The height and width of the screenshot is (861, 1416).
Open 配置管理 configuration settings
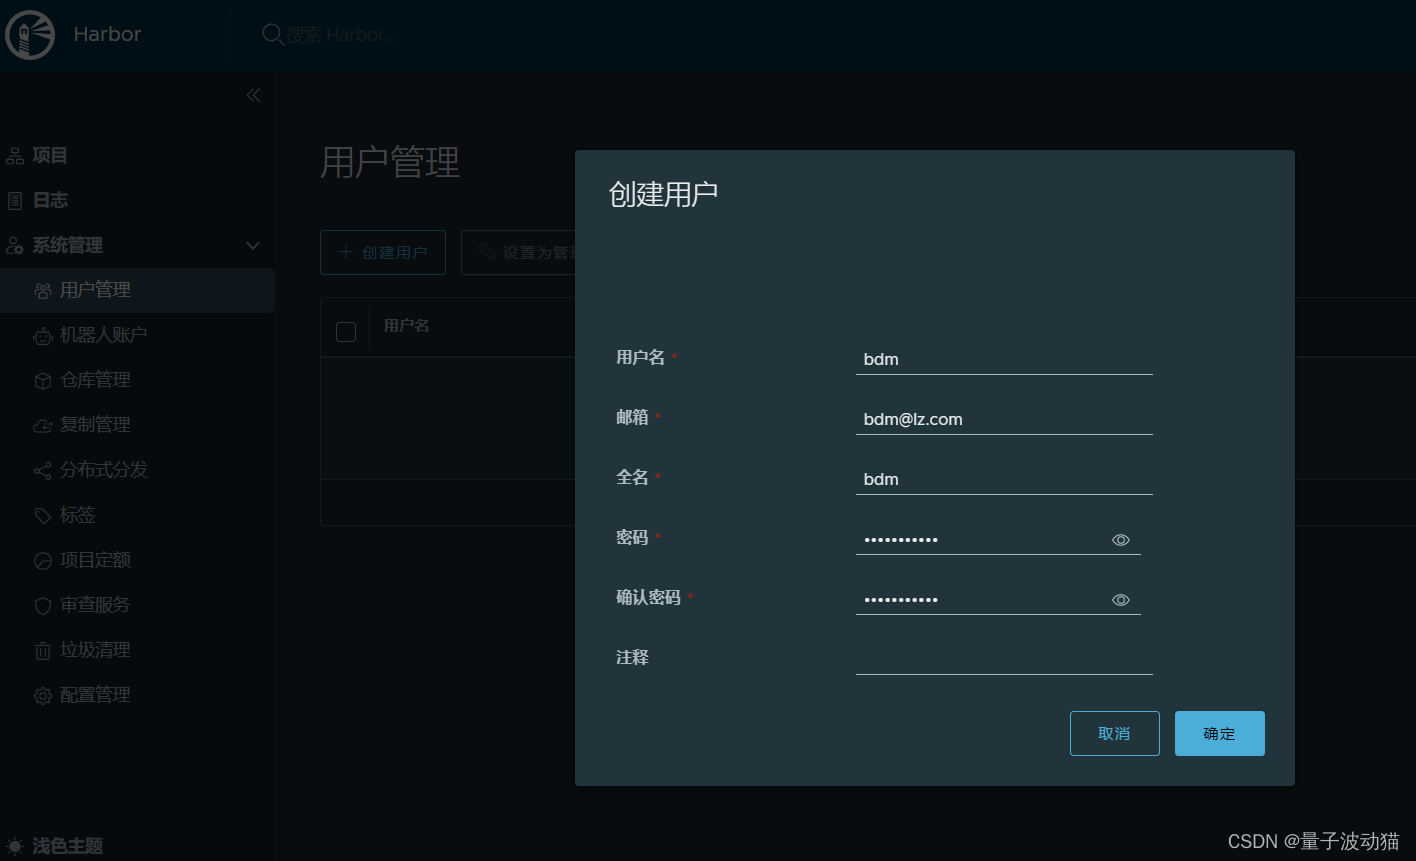coord(95,695)
